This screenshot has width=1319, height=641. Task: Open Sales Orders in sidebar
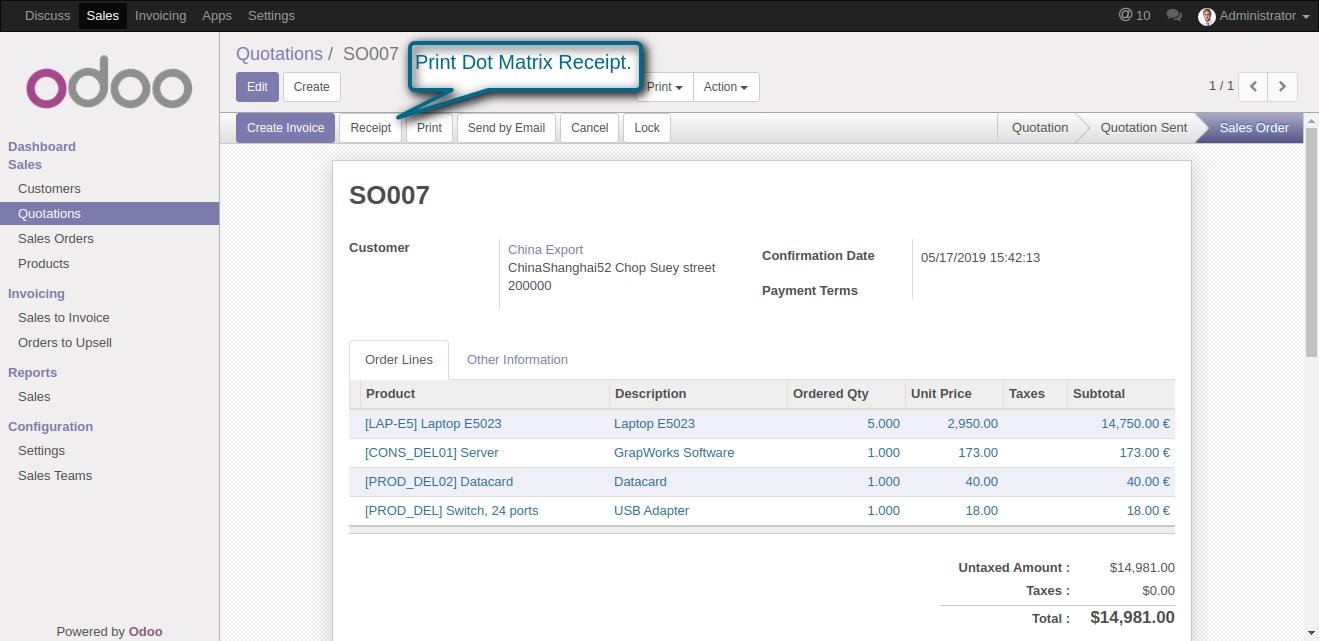pyautogui.click(x=56, y=239)
